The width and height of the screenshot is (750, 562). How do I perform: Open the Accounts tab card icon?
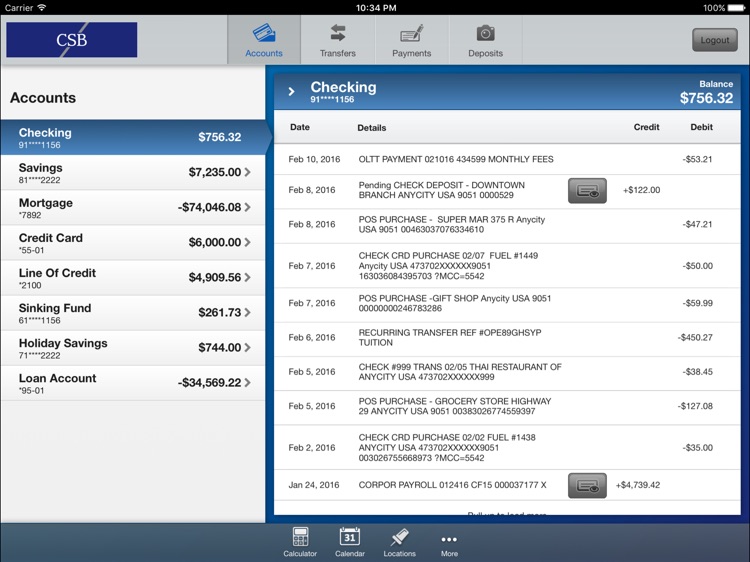(x=264, y=33)
